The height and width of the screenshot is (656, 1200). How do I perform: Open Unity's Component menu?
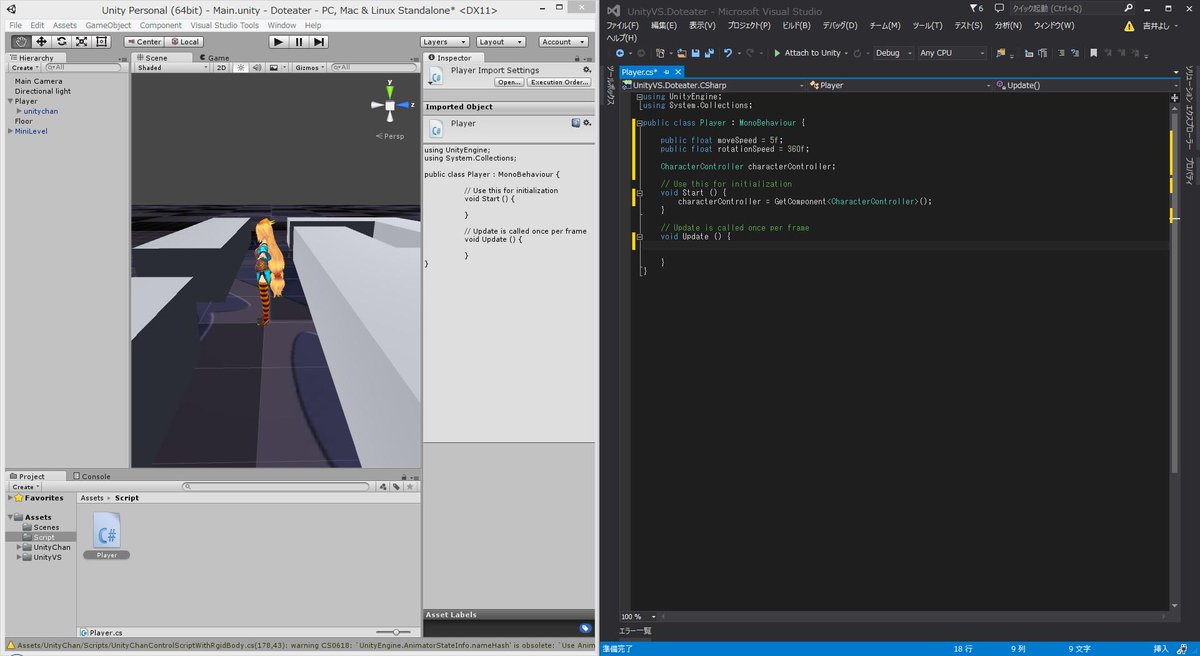tap(161, 25)
